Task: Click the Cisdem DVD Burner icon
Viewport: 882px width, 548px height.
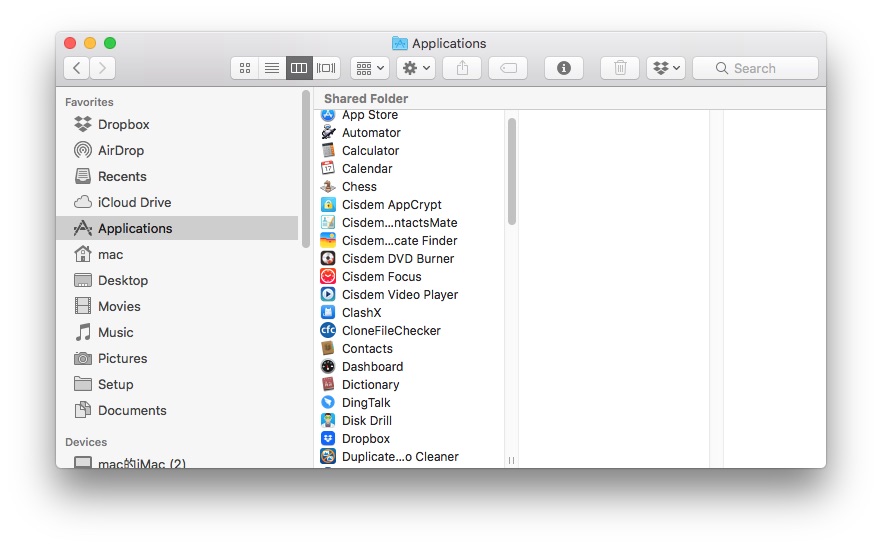Action: 328,258
